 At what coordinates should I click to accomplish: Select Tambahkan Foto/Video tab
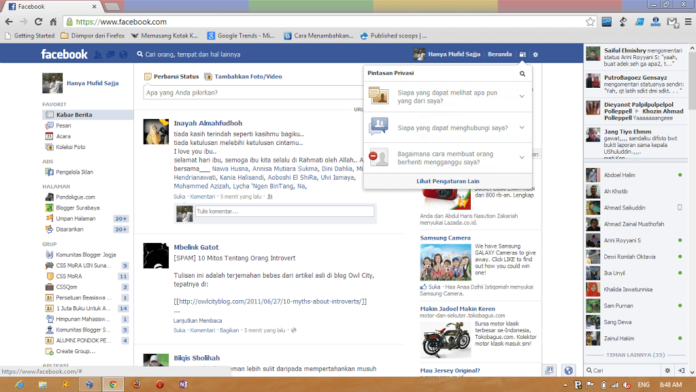(243, 76)
